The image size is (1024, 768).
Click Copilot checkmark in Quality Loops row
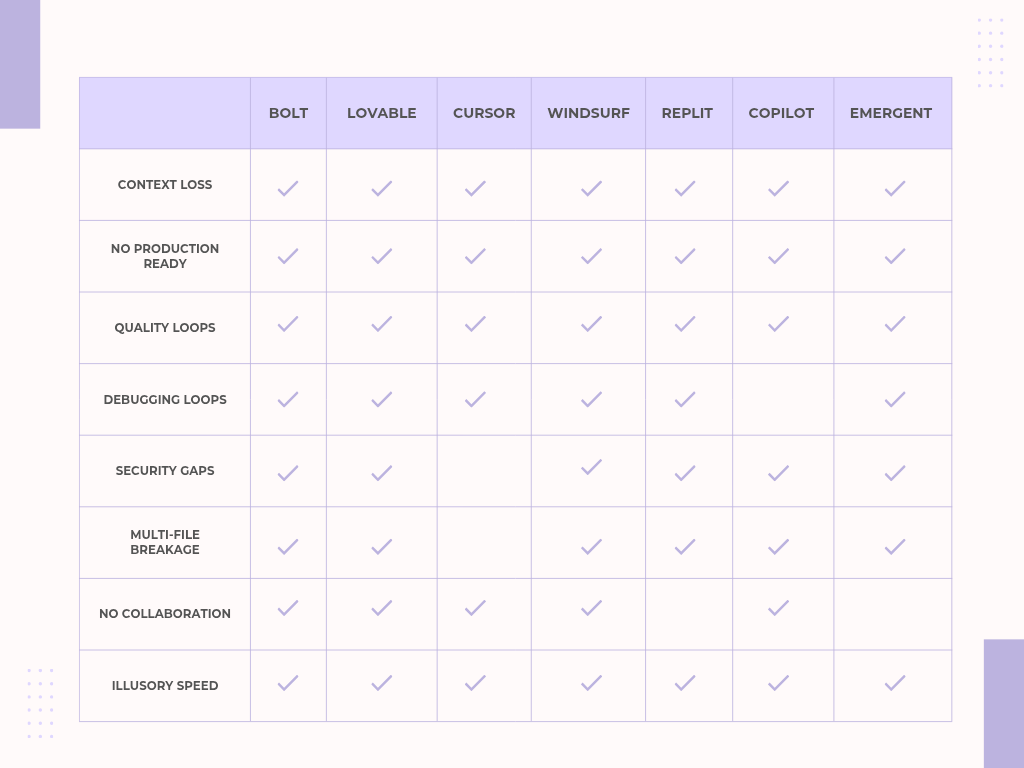tap(778, 324)
